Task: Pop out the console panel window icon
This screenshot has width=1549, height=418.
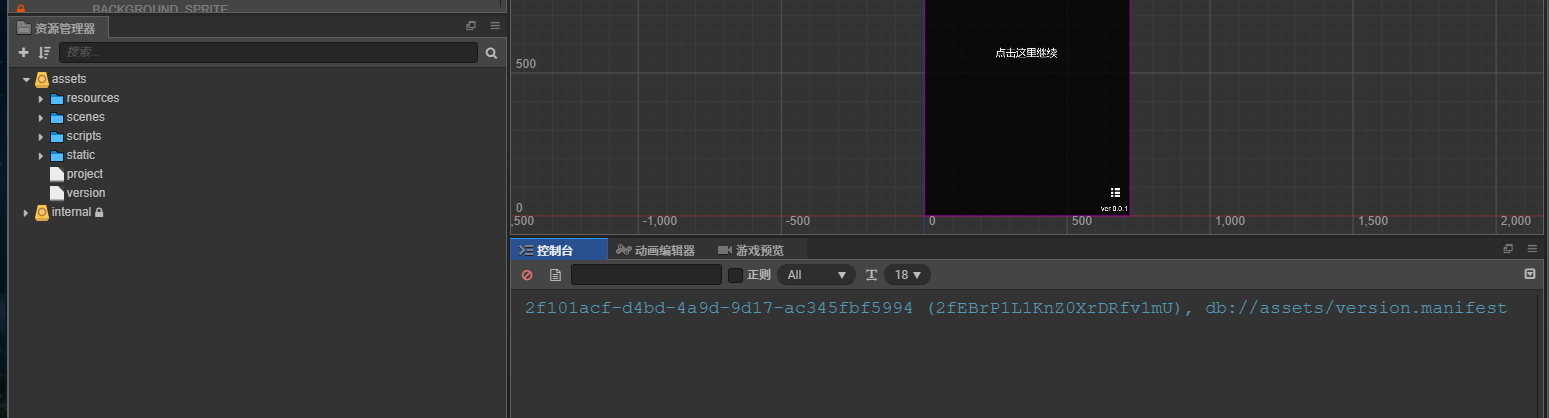Action: (1508, 249)
